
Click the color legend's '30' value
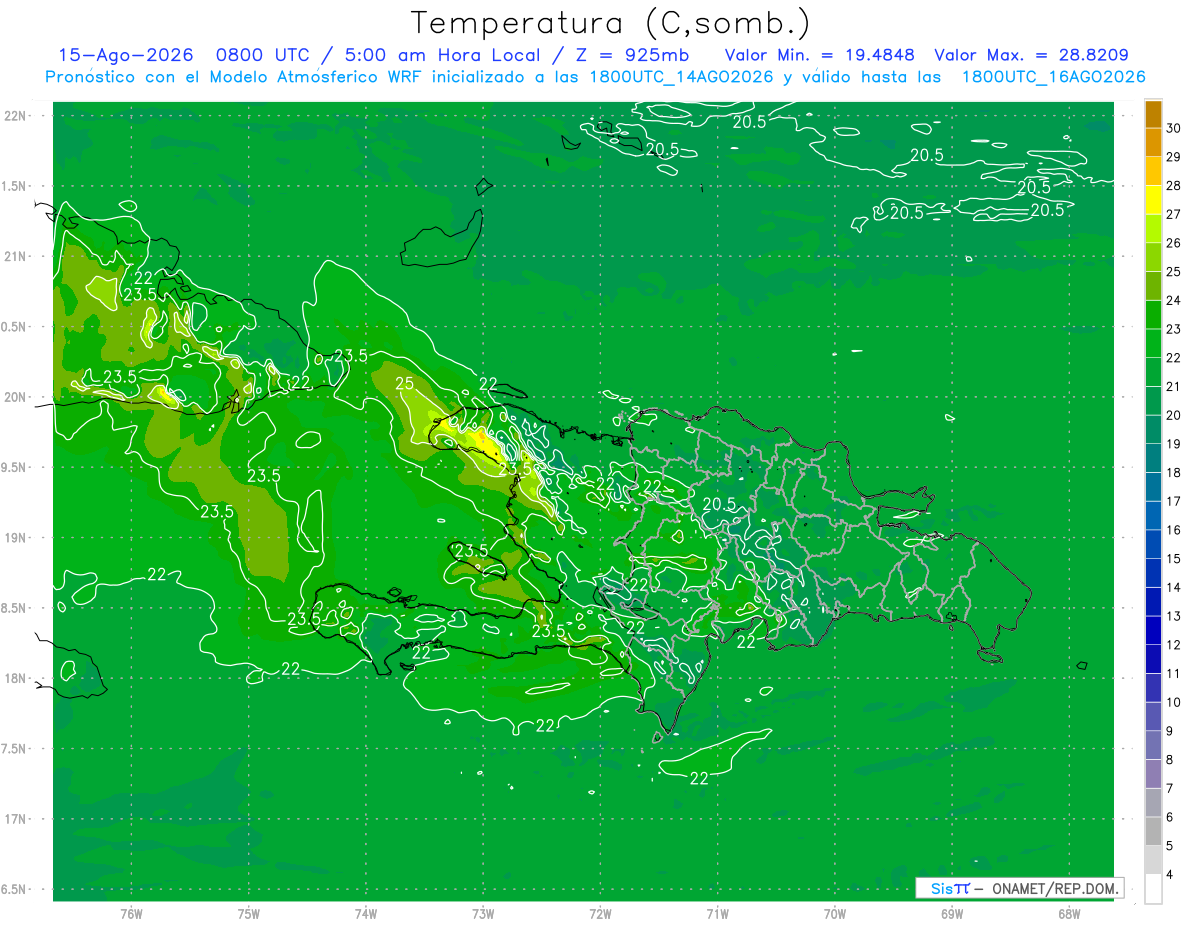pos(1174,128)
